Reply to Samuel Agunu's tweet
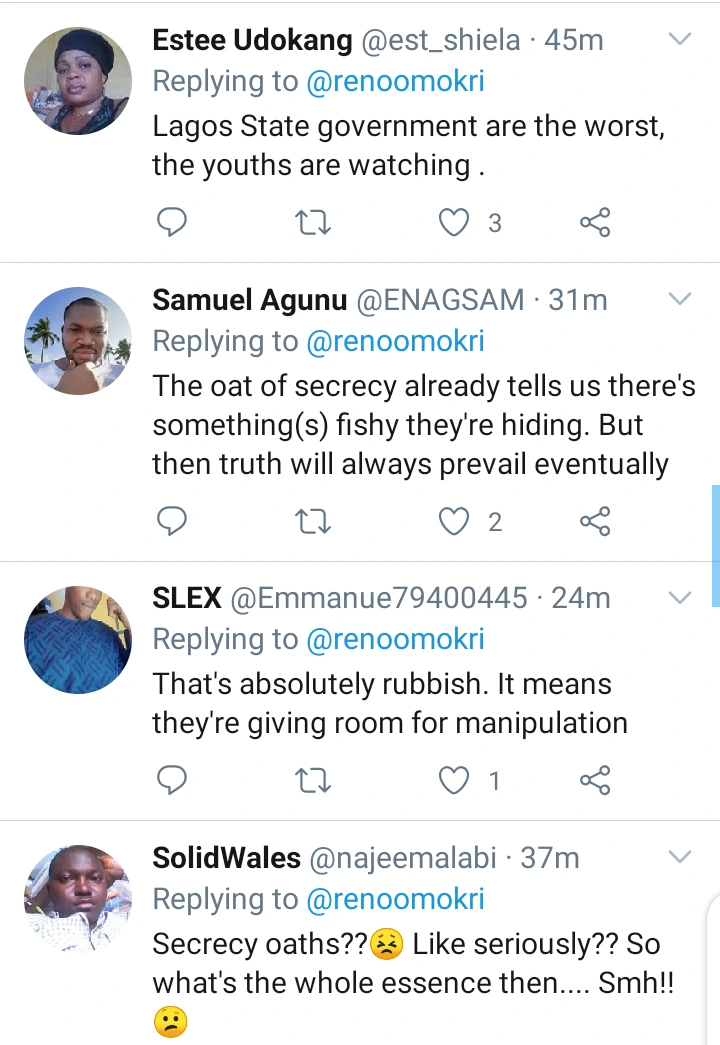Viewport: 720px width, 1045px height. 173,521
